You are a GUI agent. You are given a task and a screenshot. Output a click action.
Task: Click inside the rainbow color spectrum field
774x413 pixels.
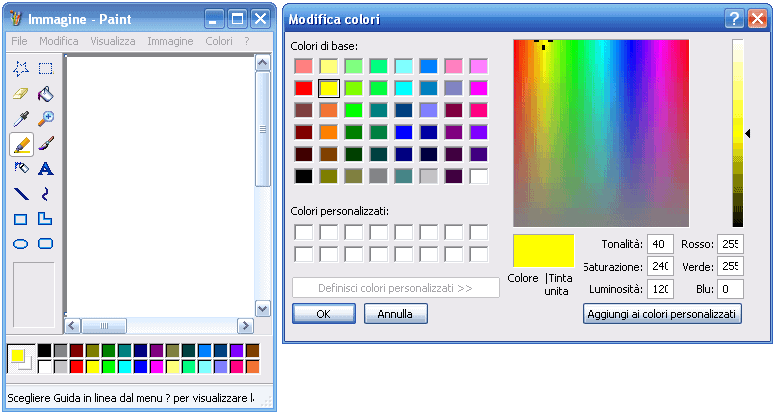(x=601, y=133)
